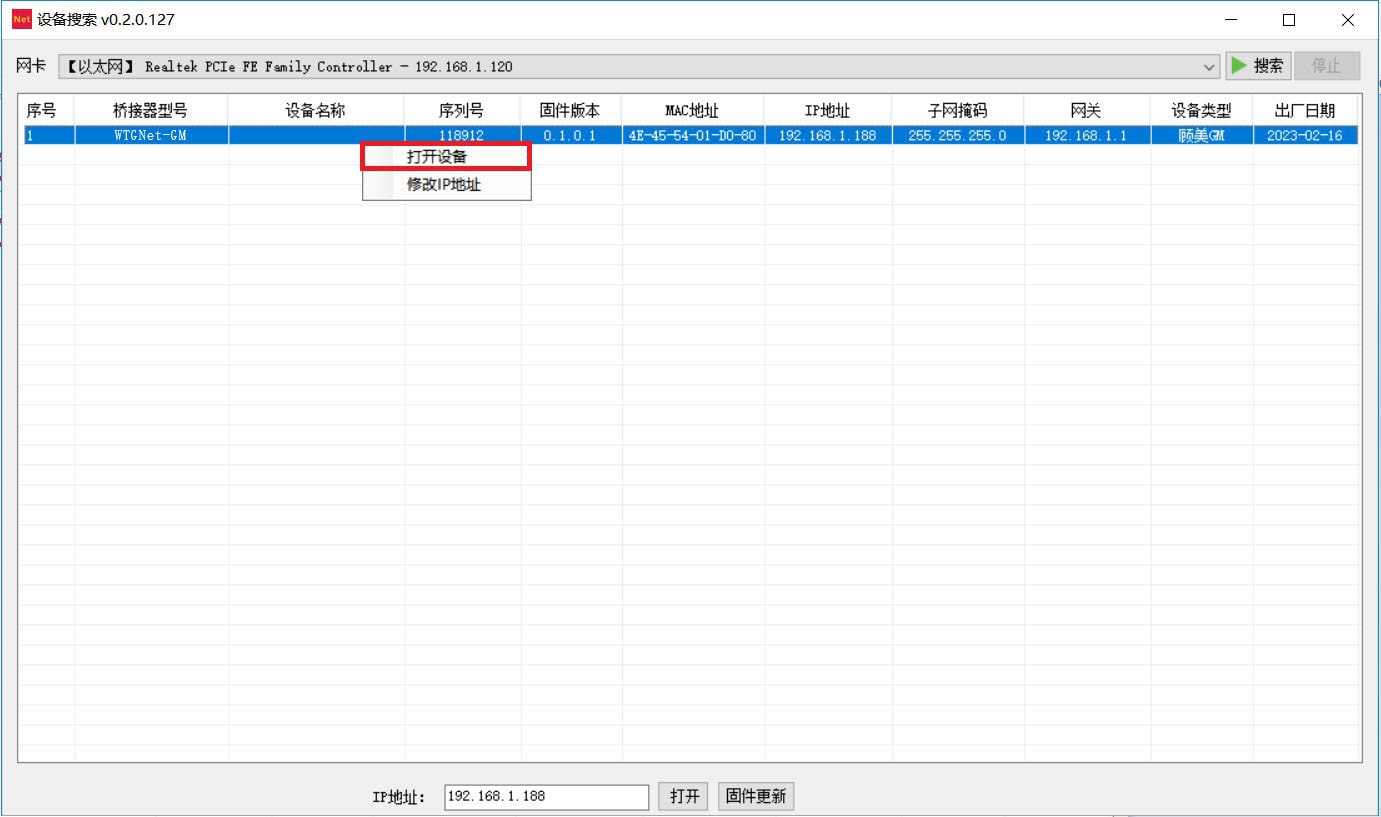Click the 序列号 column header
1381x817 pixels.
coord(461,110)
